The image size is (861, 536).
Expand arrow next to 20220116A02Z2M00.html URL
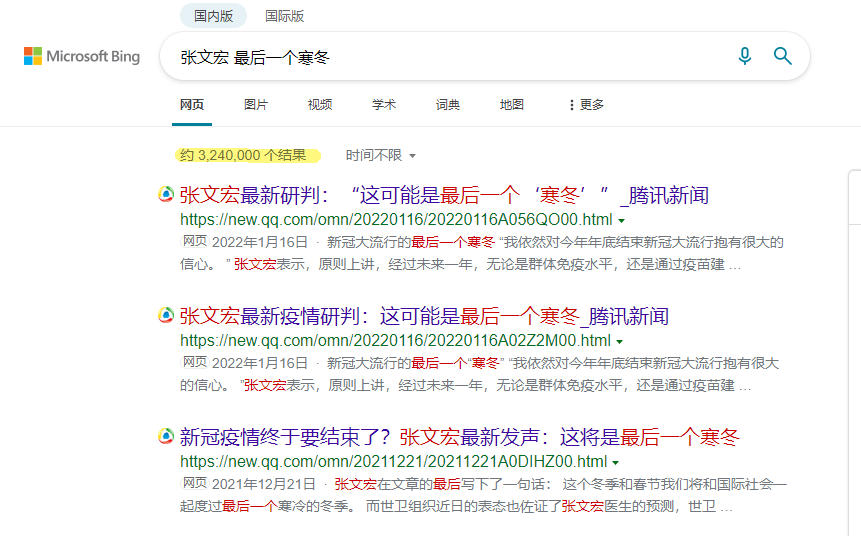(619, 342)
